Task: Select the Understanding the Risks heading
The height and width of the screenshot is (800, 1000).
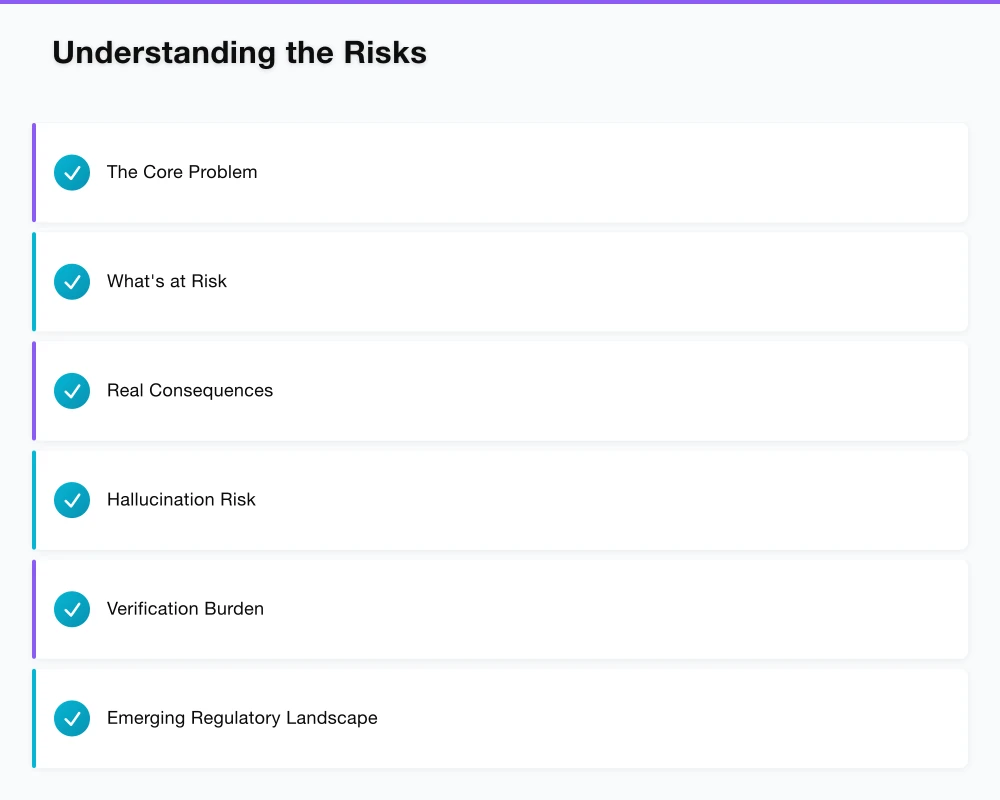Action: pyautogui.click(x=240, y=52)
